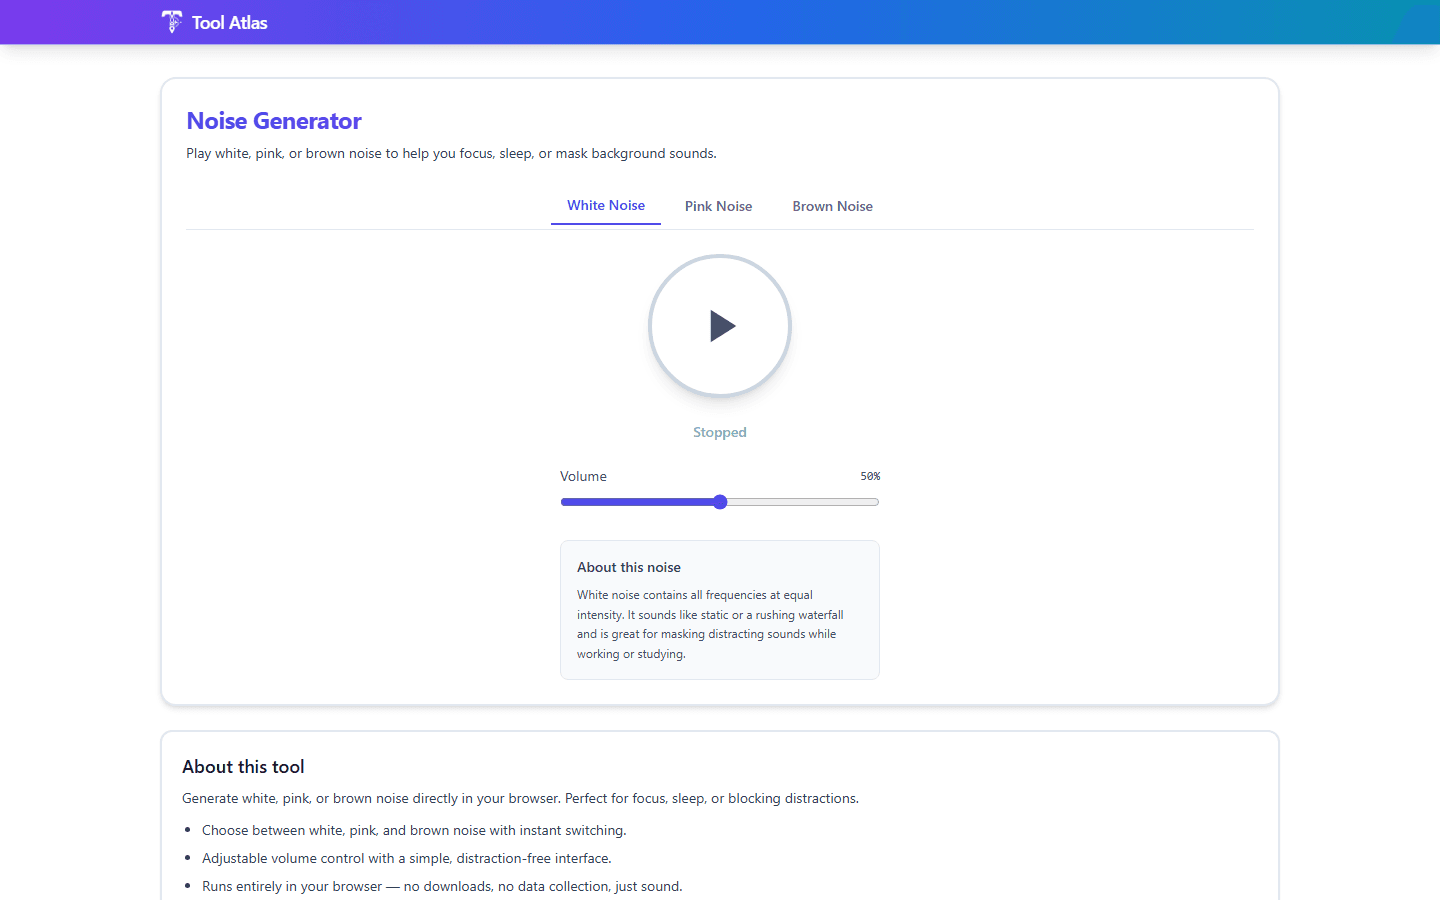Switch to the Brown Noise tab
Screen dimensions: 1440x900
(832, 206)
